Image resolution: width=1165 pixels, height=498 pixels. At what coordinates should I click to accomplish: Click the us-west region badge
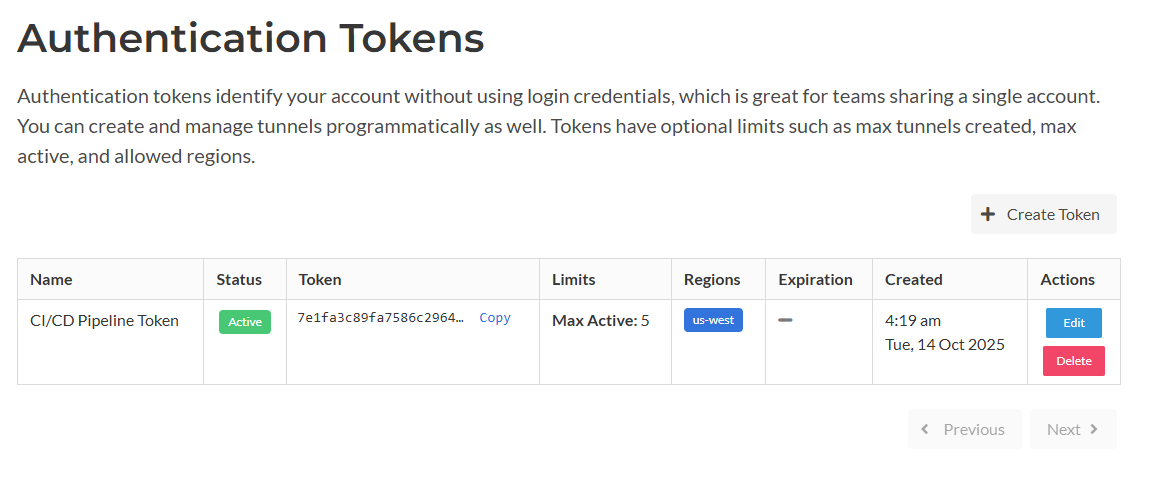coord(713,320)
